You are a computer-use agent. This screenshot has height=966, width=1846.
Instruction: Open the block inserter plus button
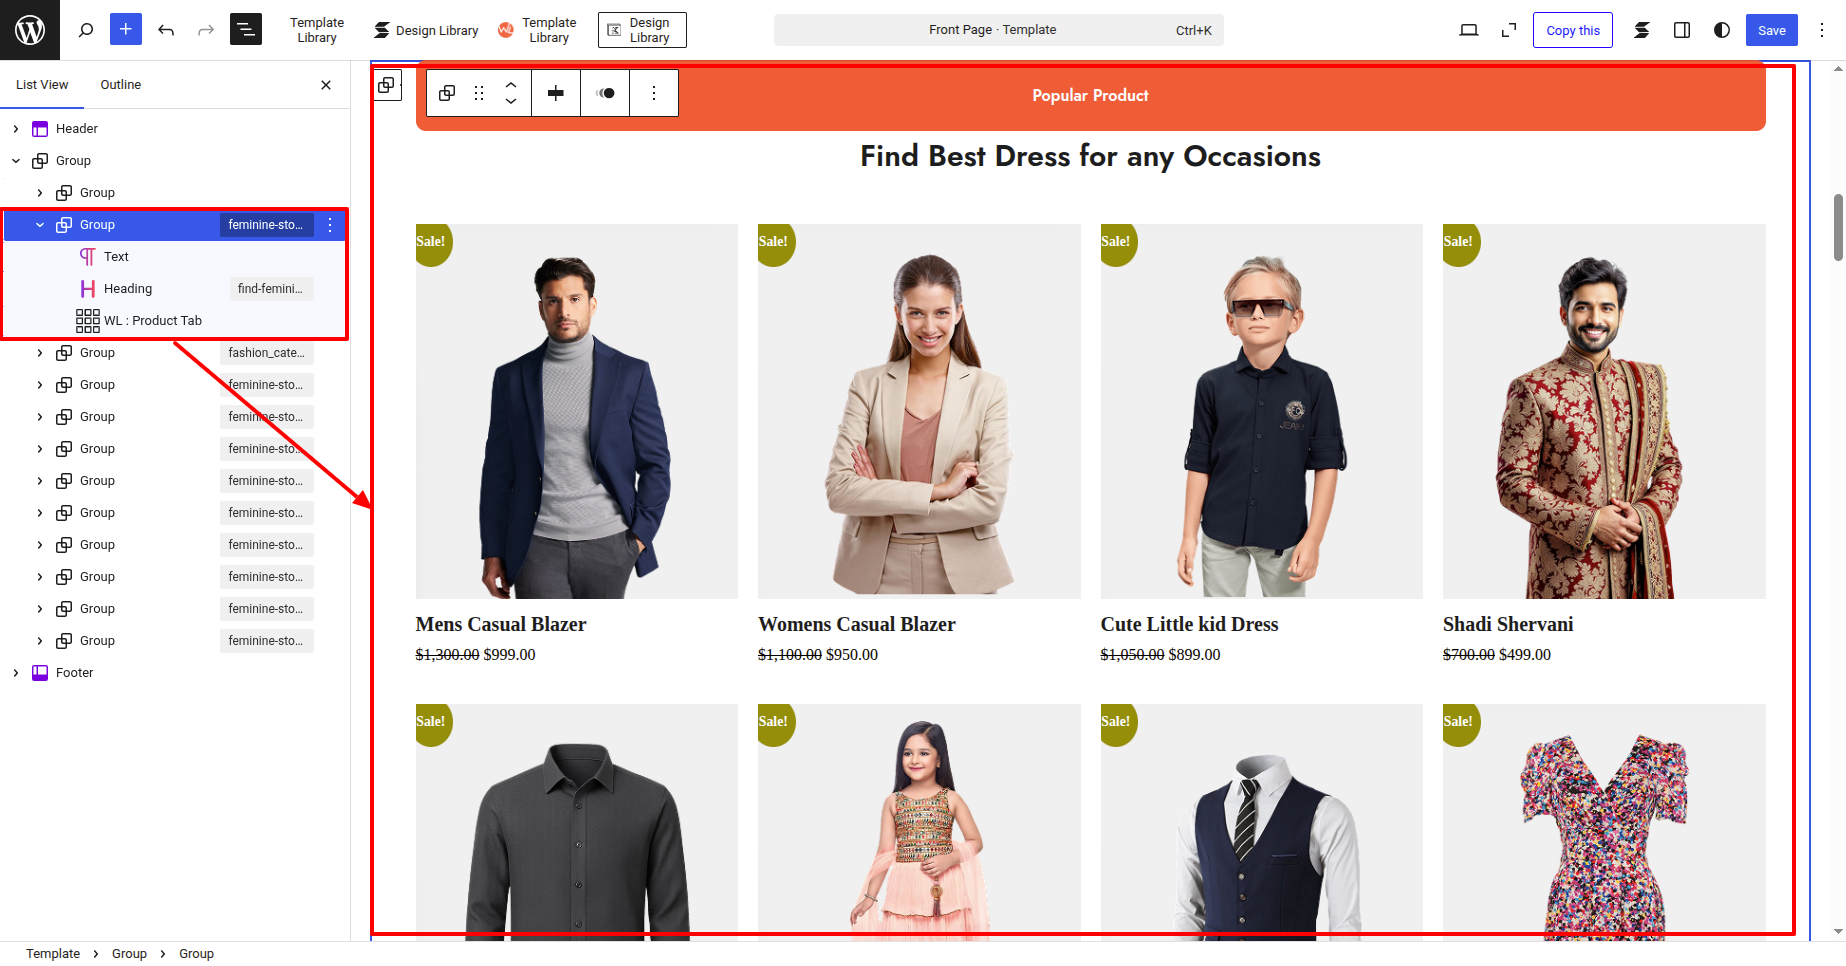pos(126,30)
